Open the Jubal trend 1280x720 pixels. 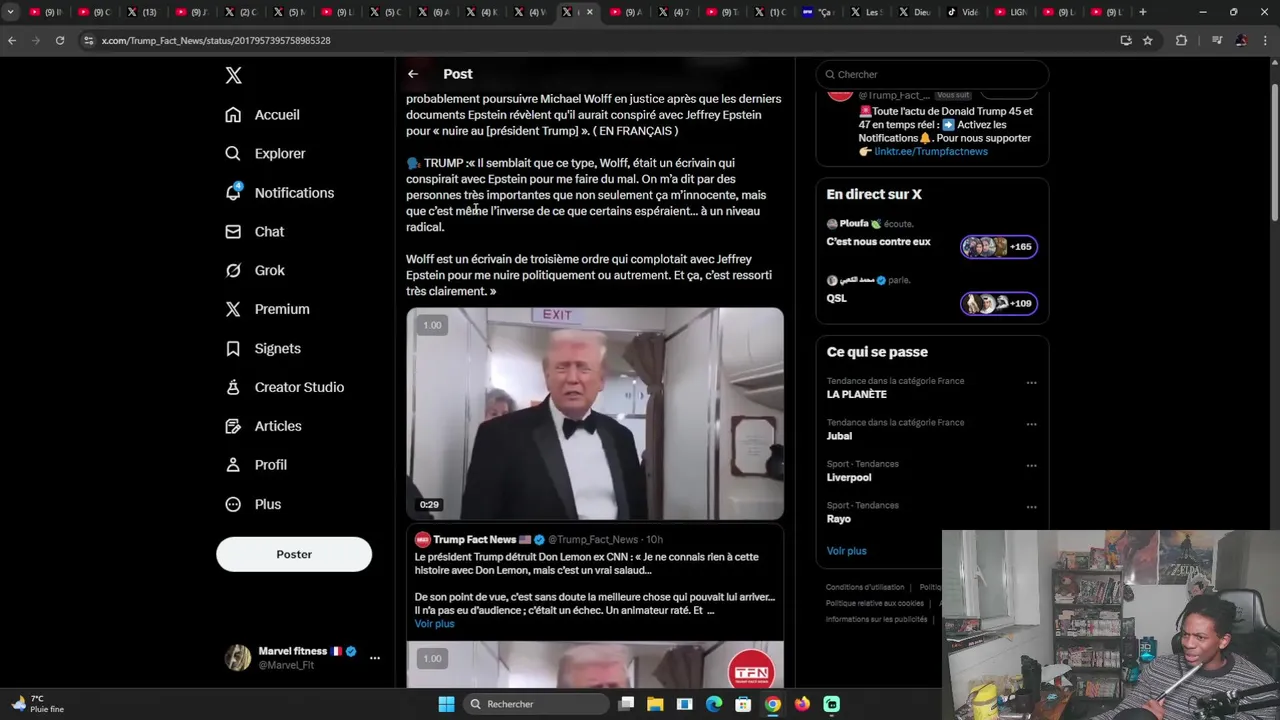pyautogui.click(x=839, y=436)
